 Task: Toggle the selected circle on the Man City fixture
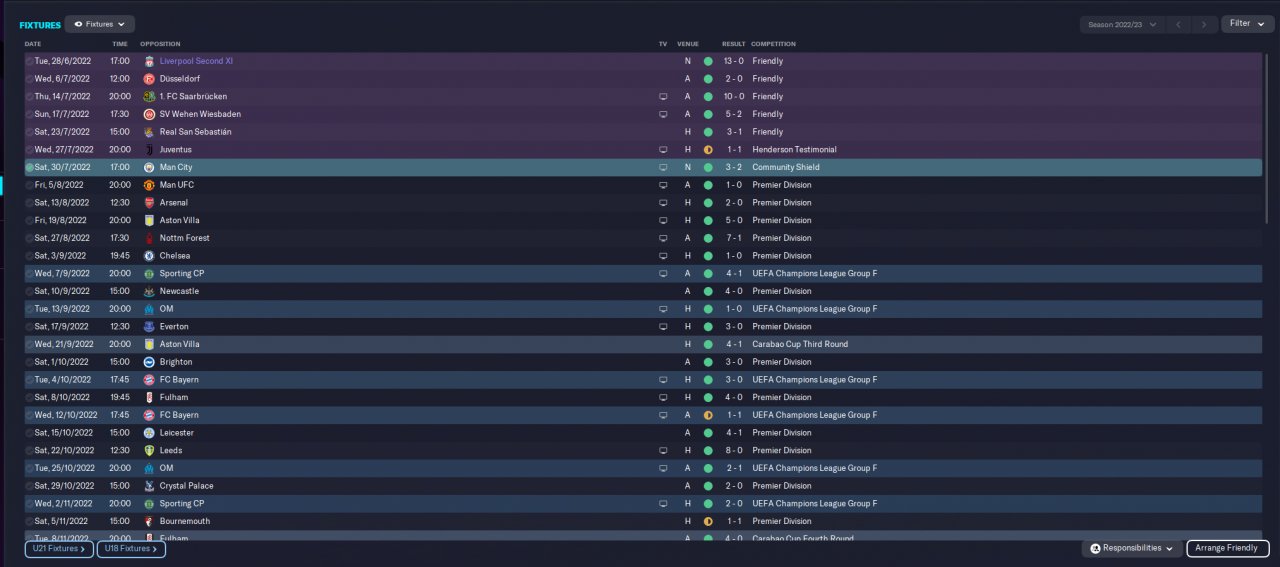29,167
